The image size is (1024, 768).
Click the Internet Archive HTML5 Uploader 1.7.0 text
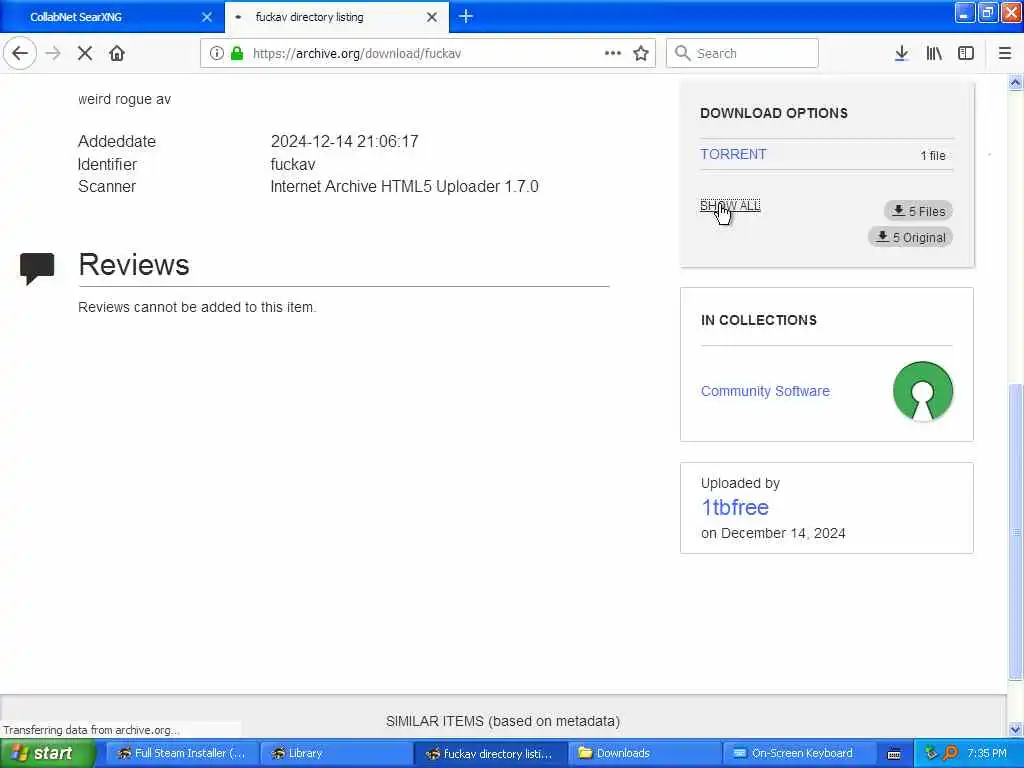[404, 187]
